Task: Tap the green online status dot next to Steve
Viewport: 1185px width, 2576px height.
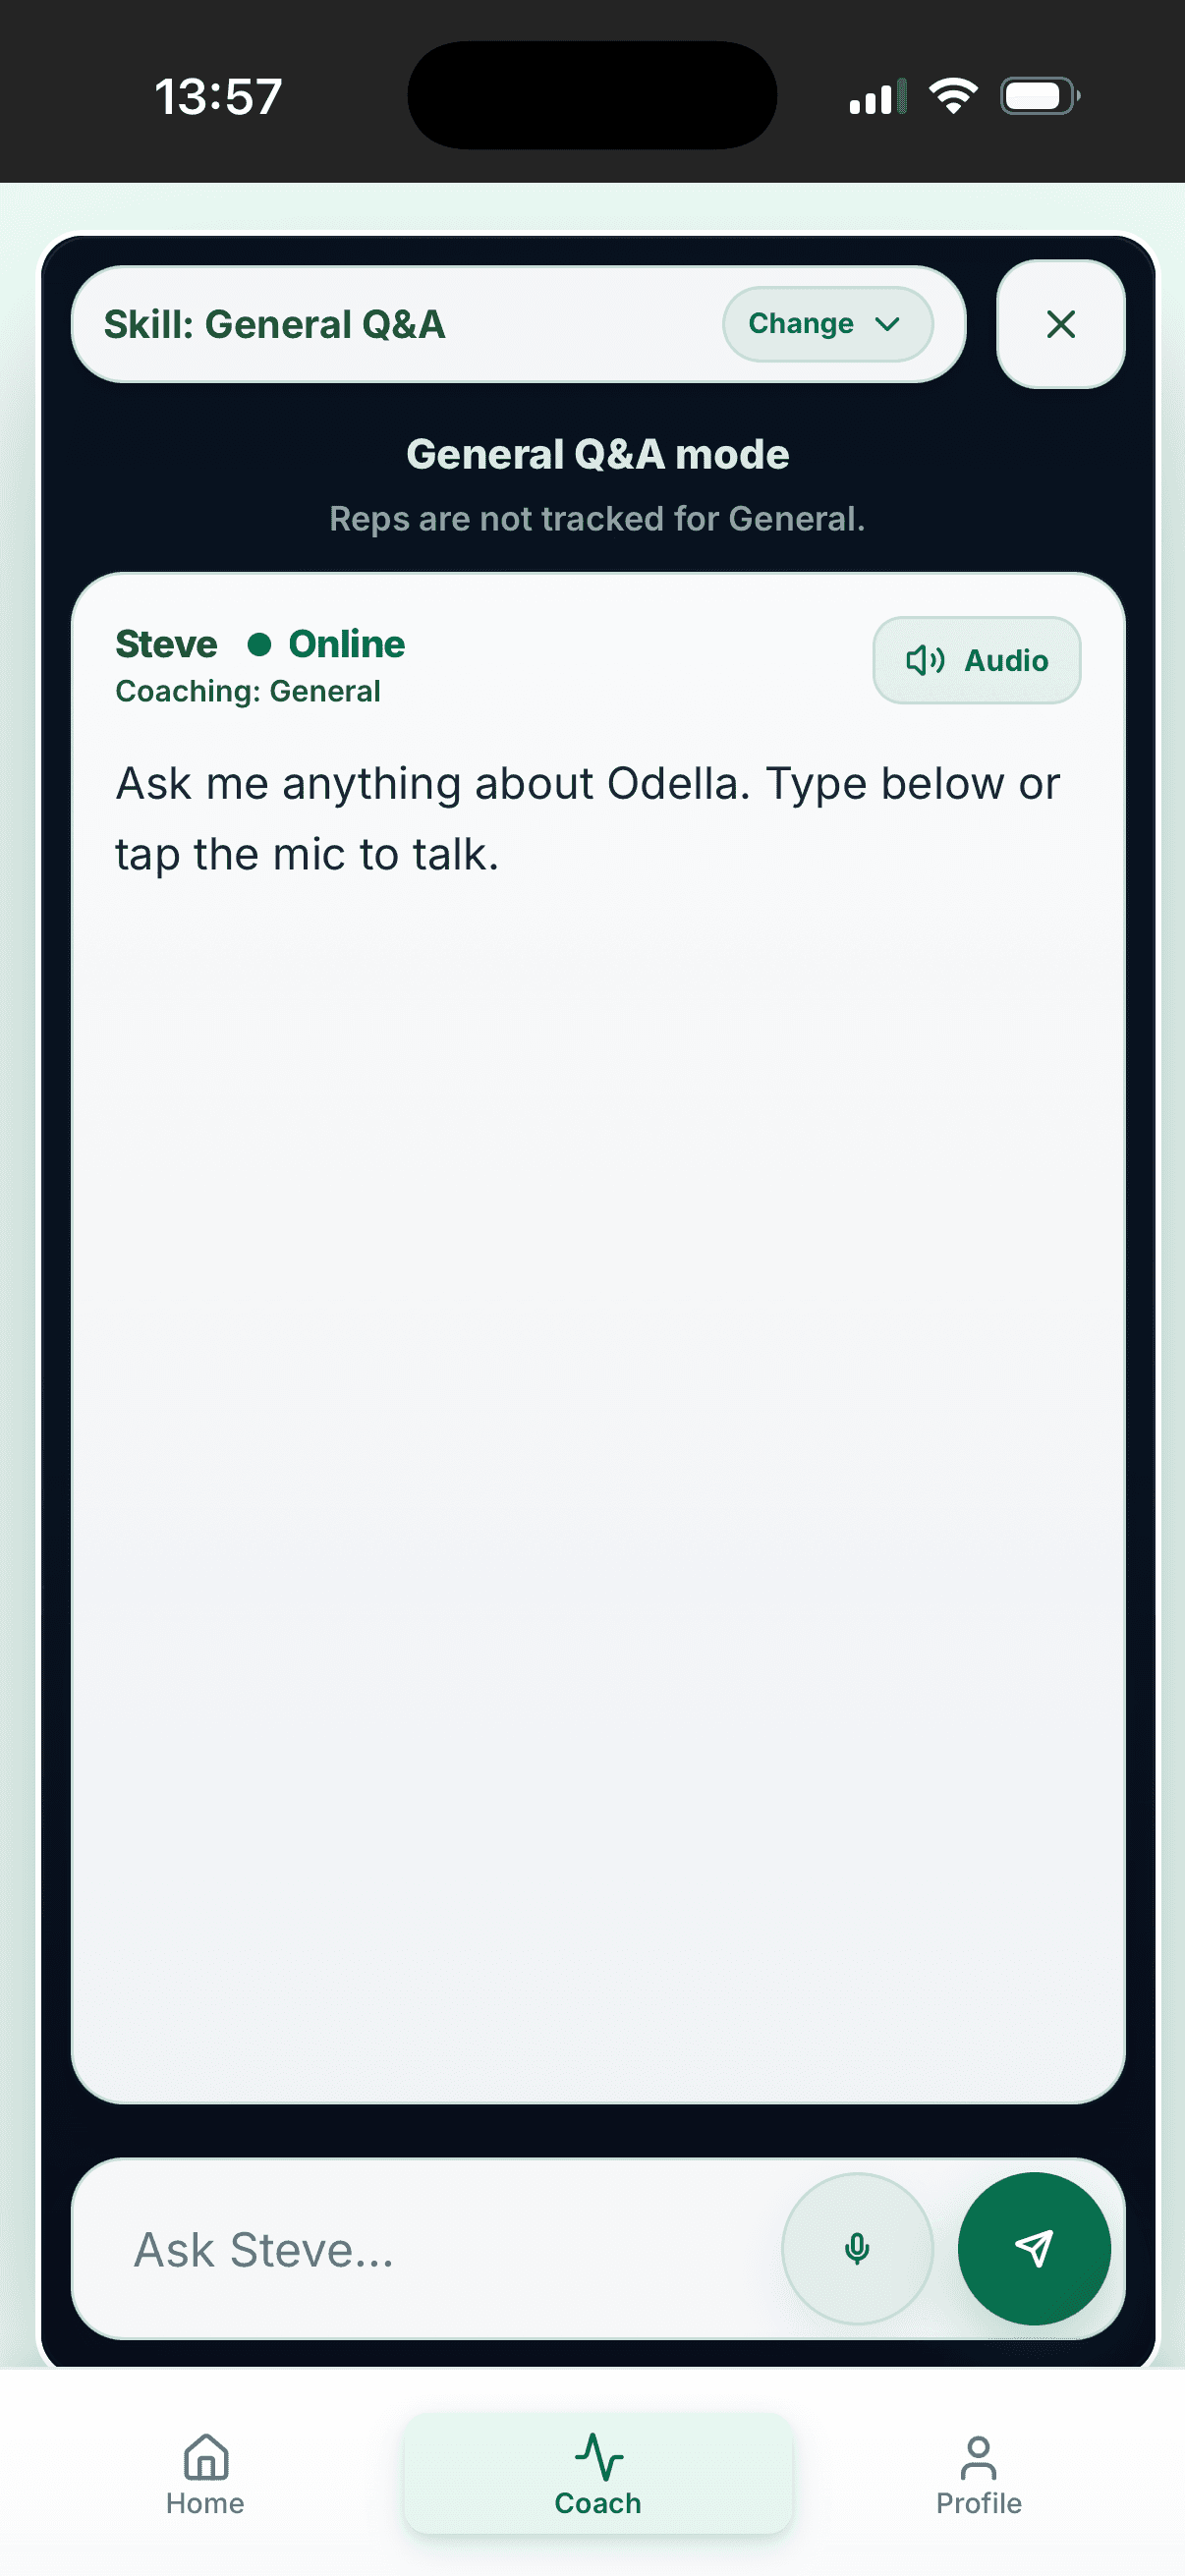Action: (x=260, y=646)
